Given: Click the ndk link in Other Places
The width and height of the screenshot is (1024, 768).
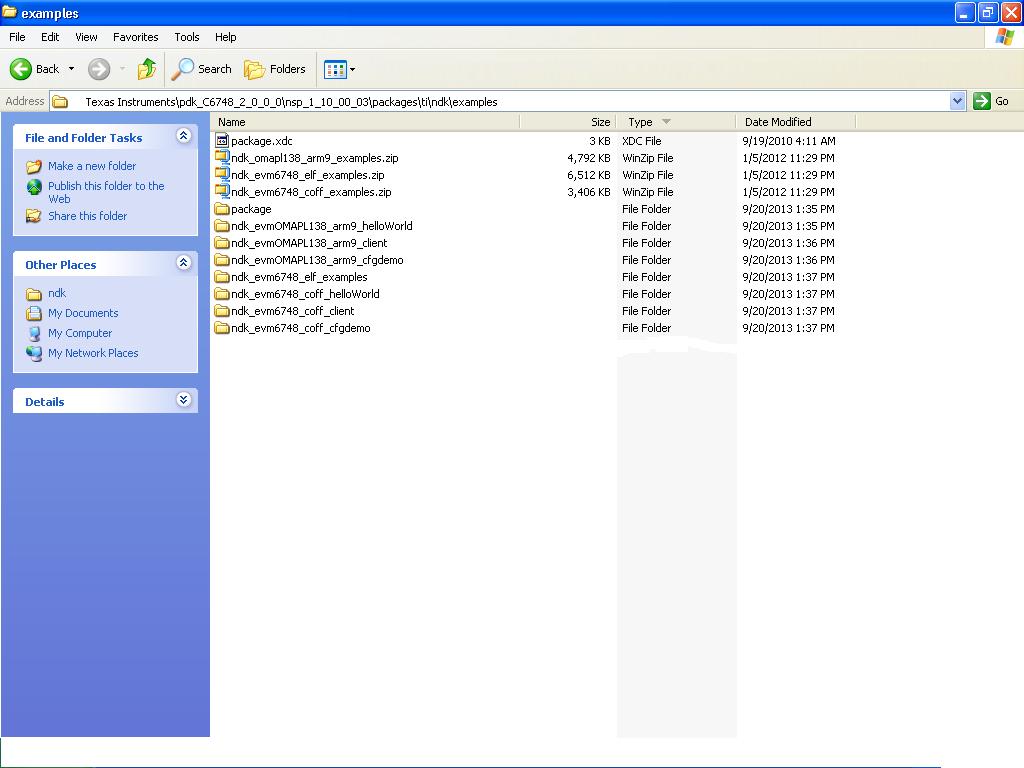Looking at the screenshot, I should (57, 293).
